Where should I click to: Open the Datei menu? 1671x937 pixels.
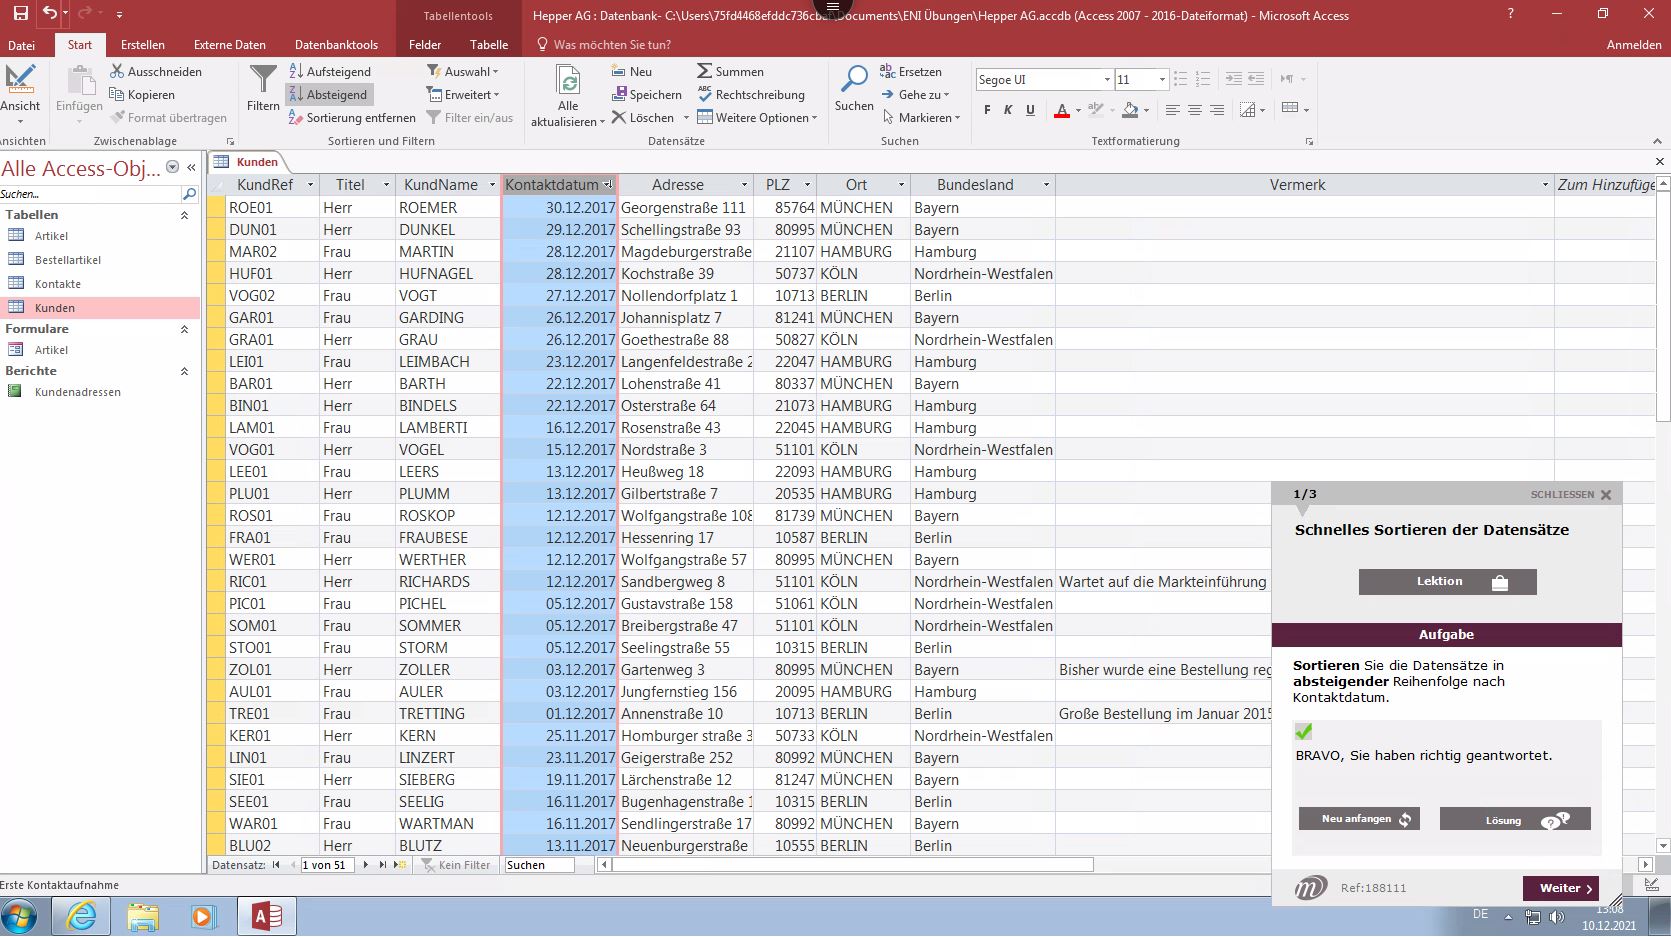[x=22, y=45]
